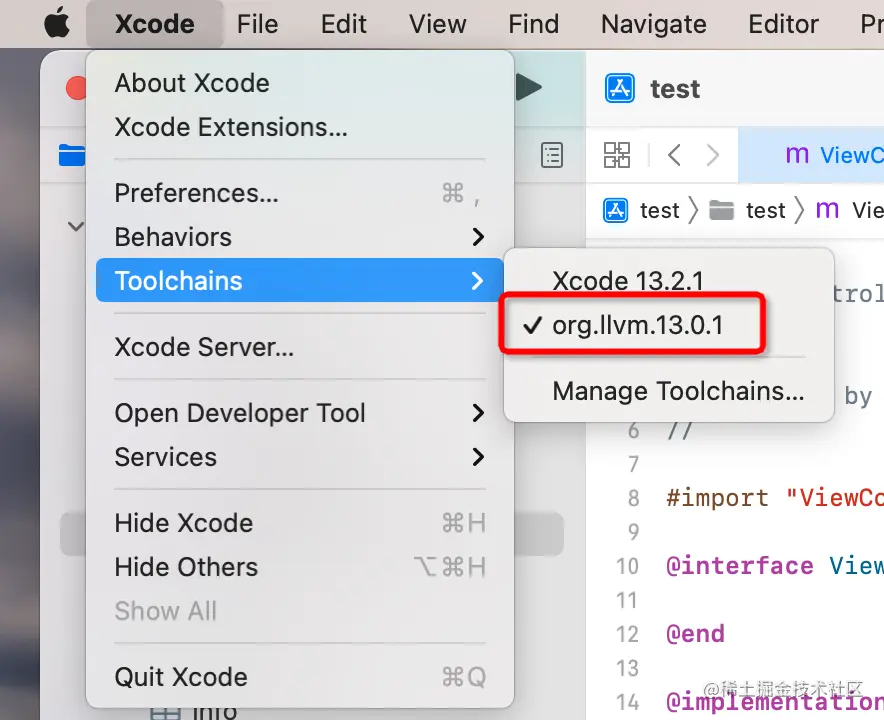Viewport: 884px width, 720px height.
Task: Click the @interface line of code
Action: pos(775,566)
